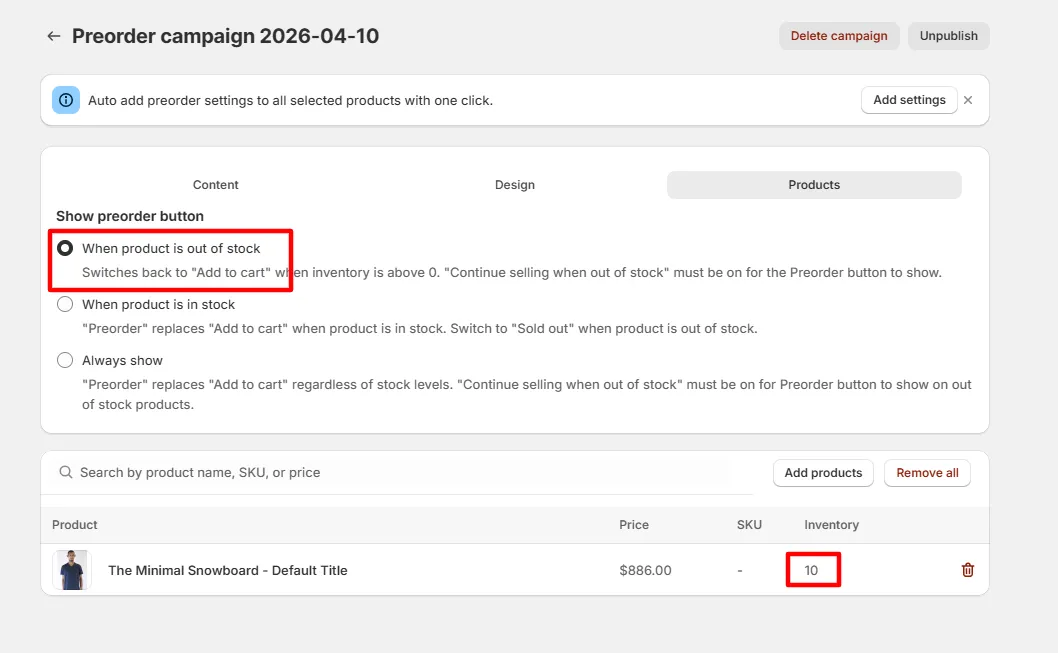Click the Add settings button
This screenshot has height=653, width=1058.
909,100
